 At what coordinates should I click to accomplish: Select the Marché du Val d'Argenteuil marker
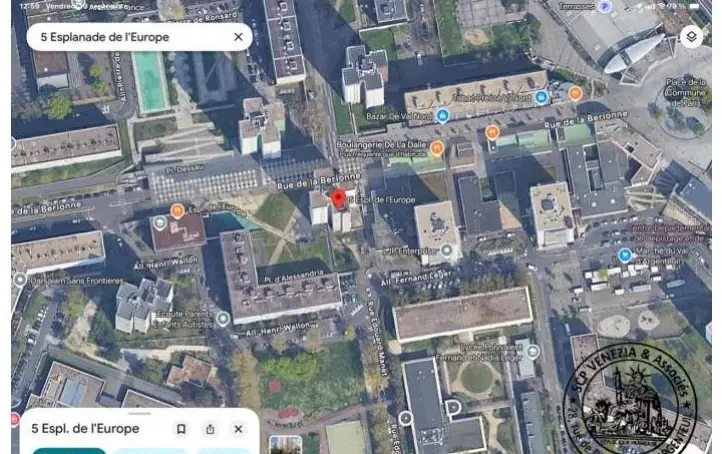coord(624,255)
